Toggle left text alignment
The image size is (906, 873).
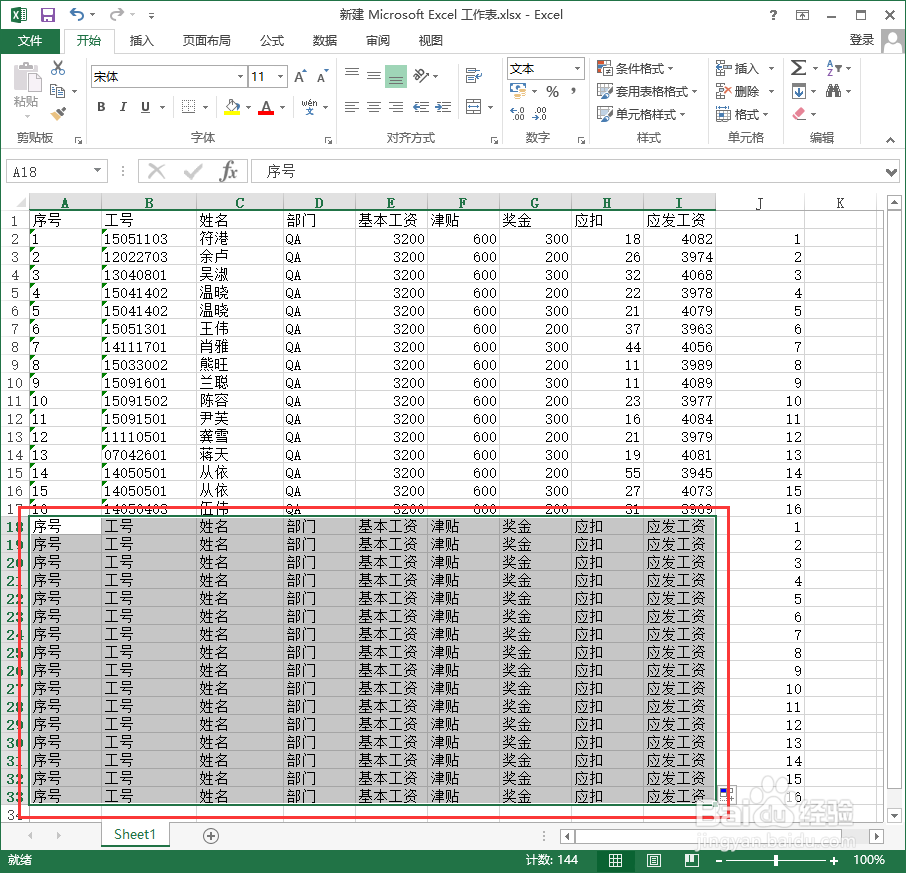click(x=352, y=107)
